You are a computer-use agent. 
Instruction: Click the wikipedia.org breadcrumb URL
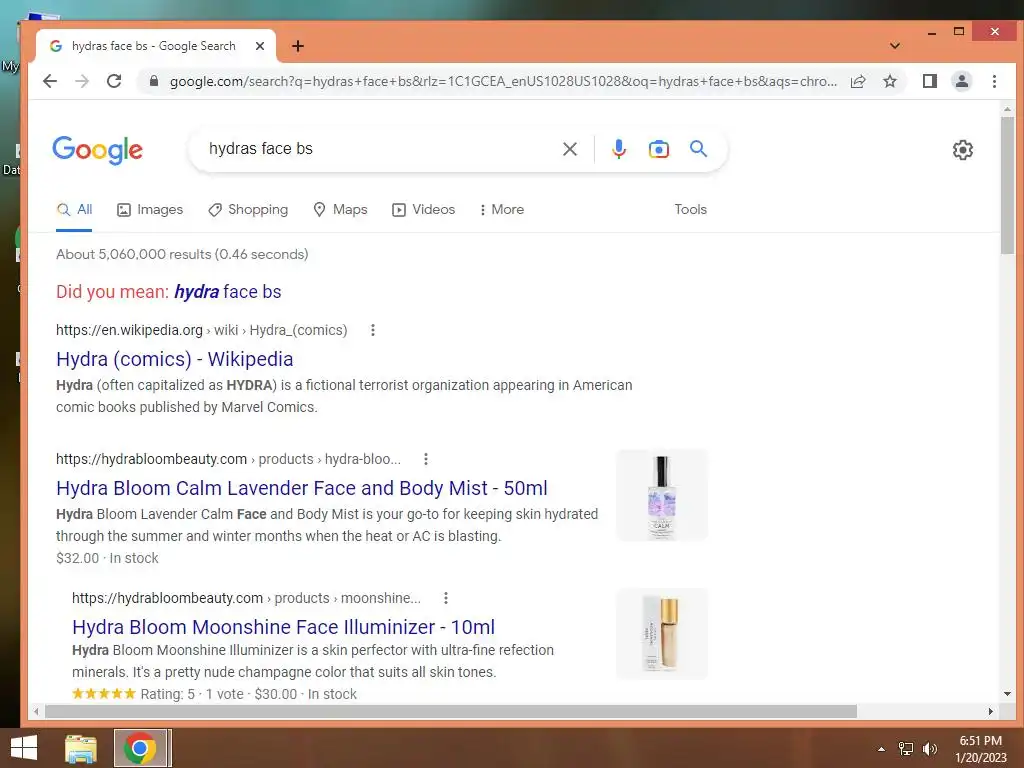202,330
